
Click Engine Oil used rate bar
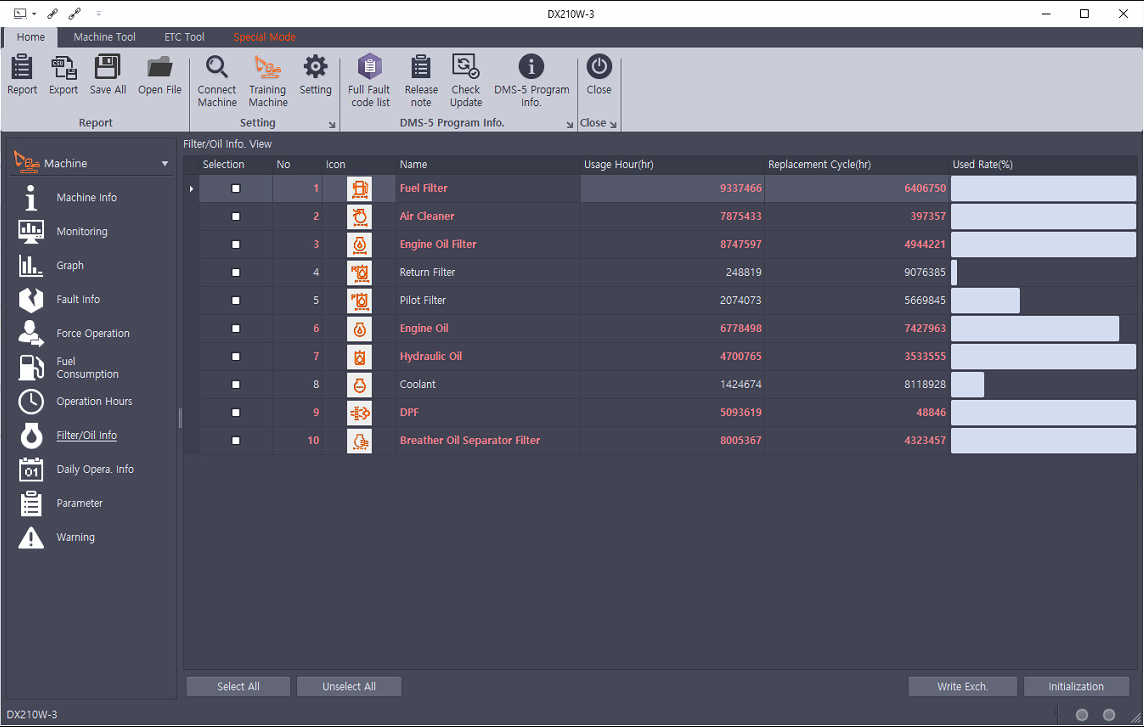[x=1035, y=328]
